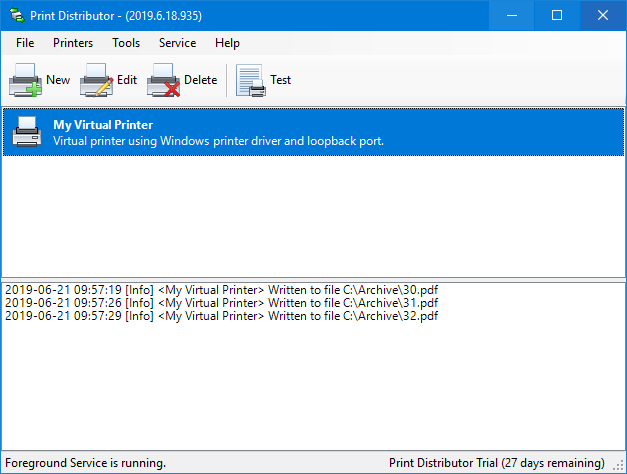Click the My Virtual Printer list icon
627x474 pixels.
coord(27,132)
